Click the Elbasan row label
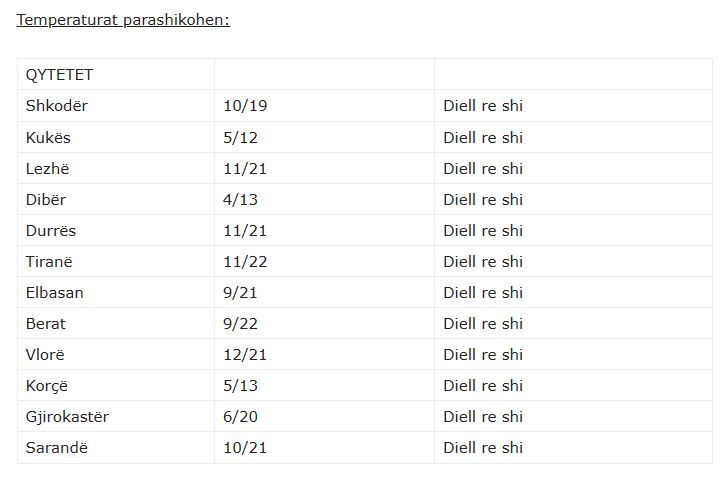Viewport: 727px width, 487px height. coord(55,292)
